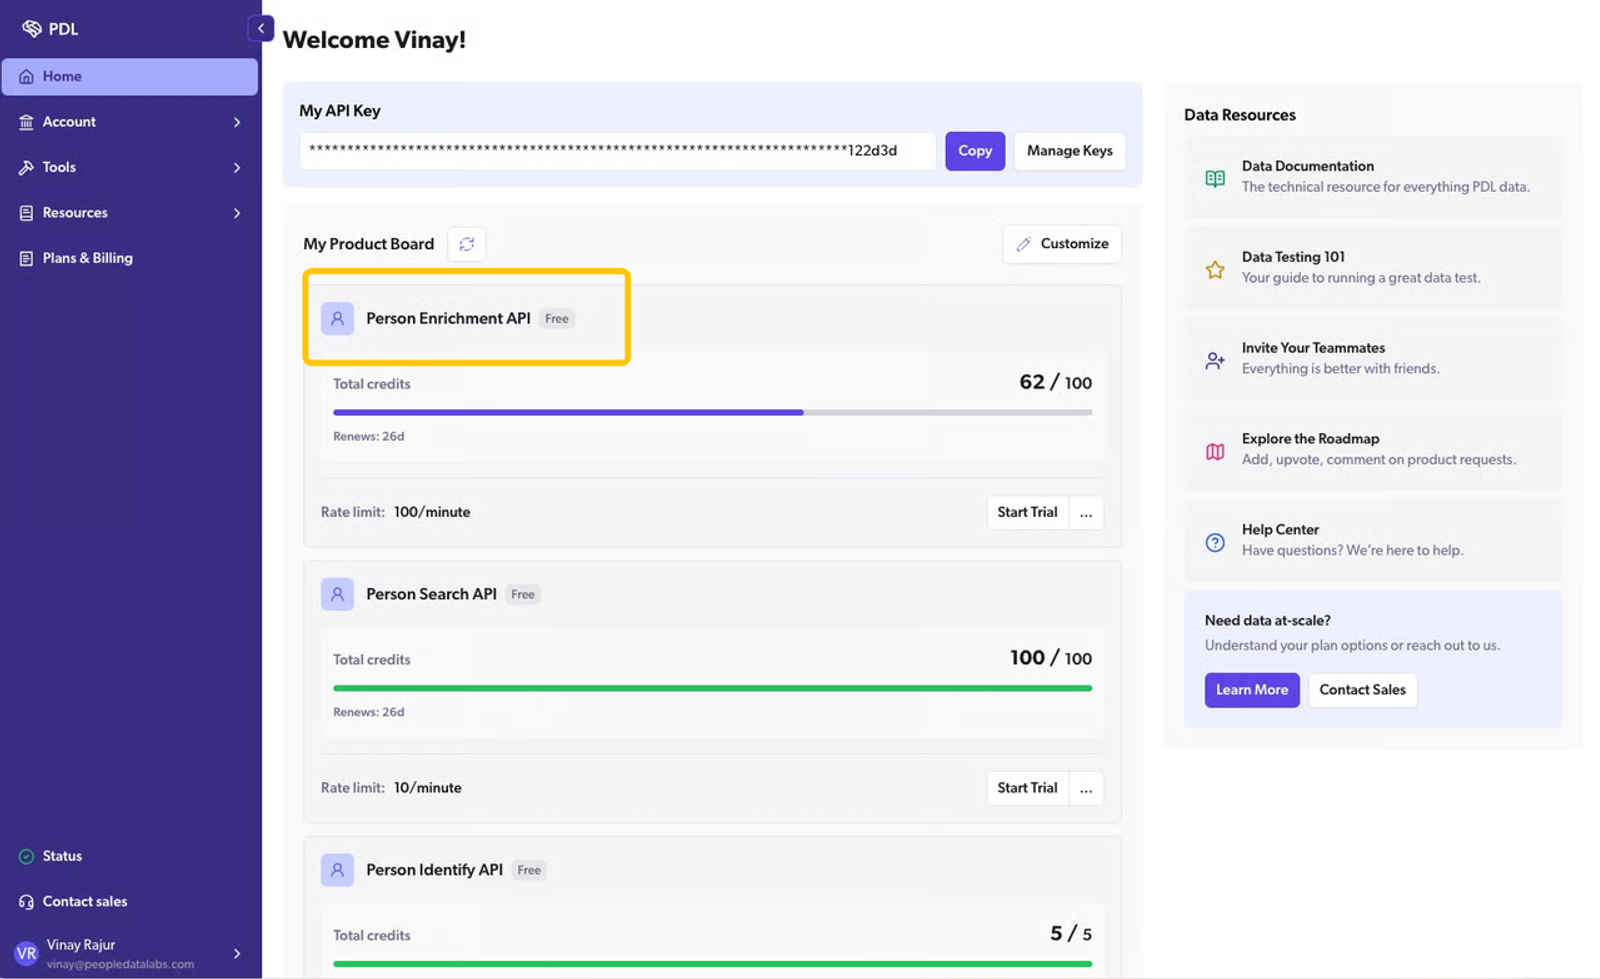Viewport: 1600px width, 979px height.
Task: Start Trial for Person Enrichment API
Action: pos(1027,513)
